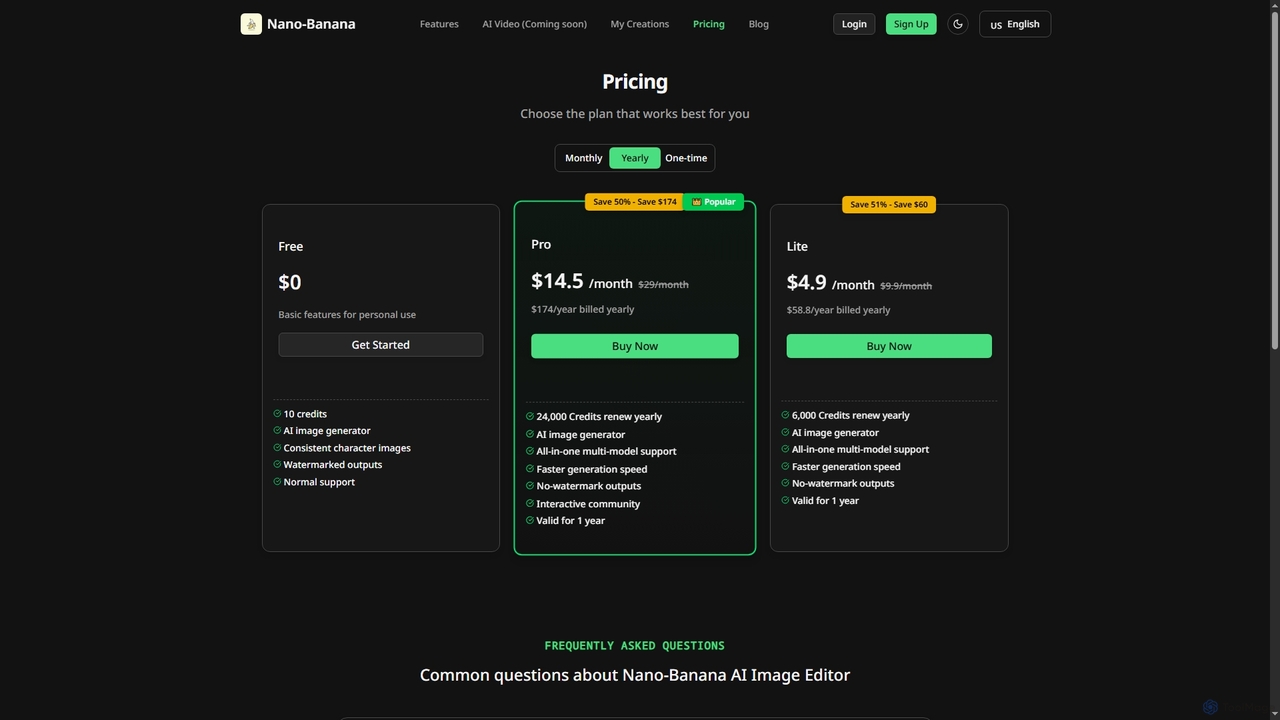Click the struck-through '$29/month' price
The image size is (1280, 720).
tap(664, 285)
